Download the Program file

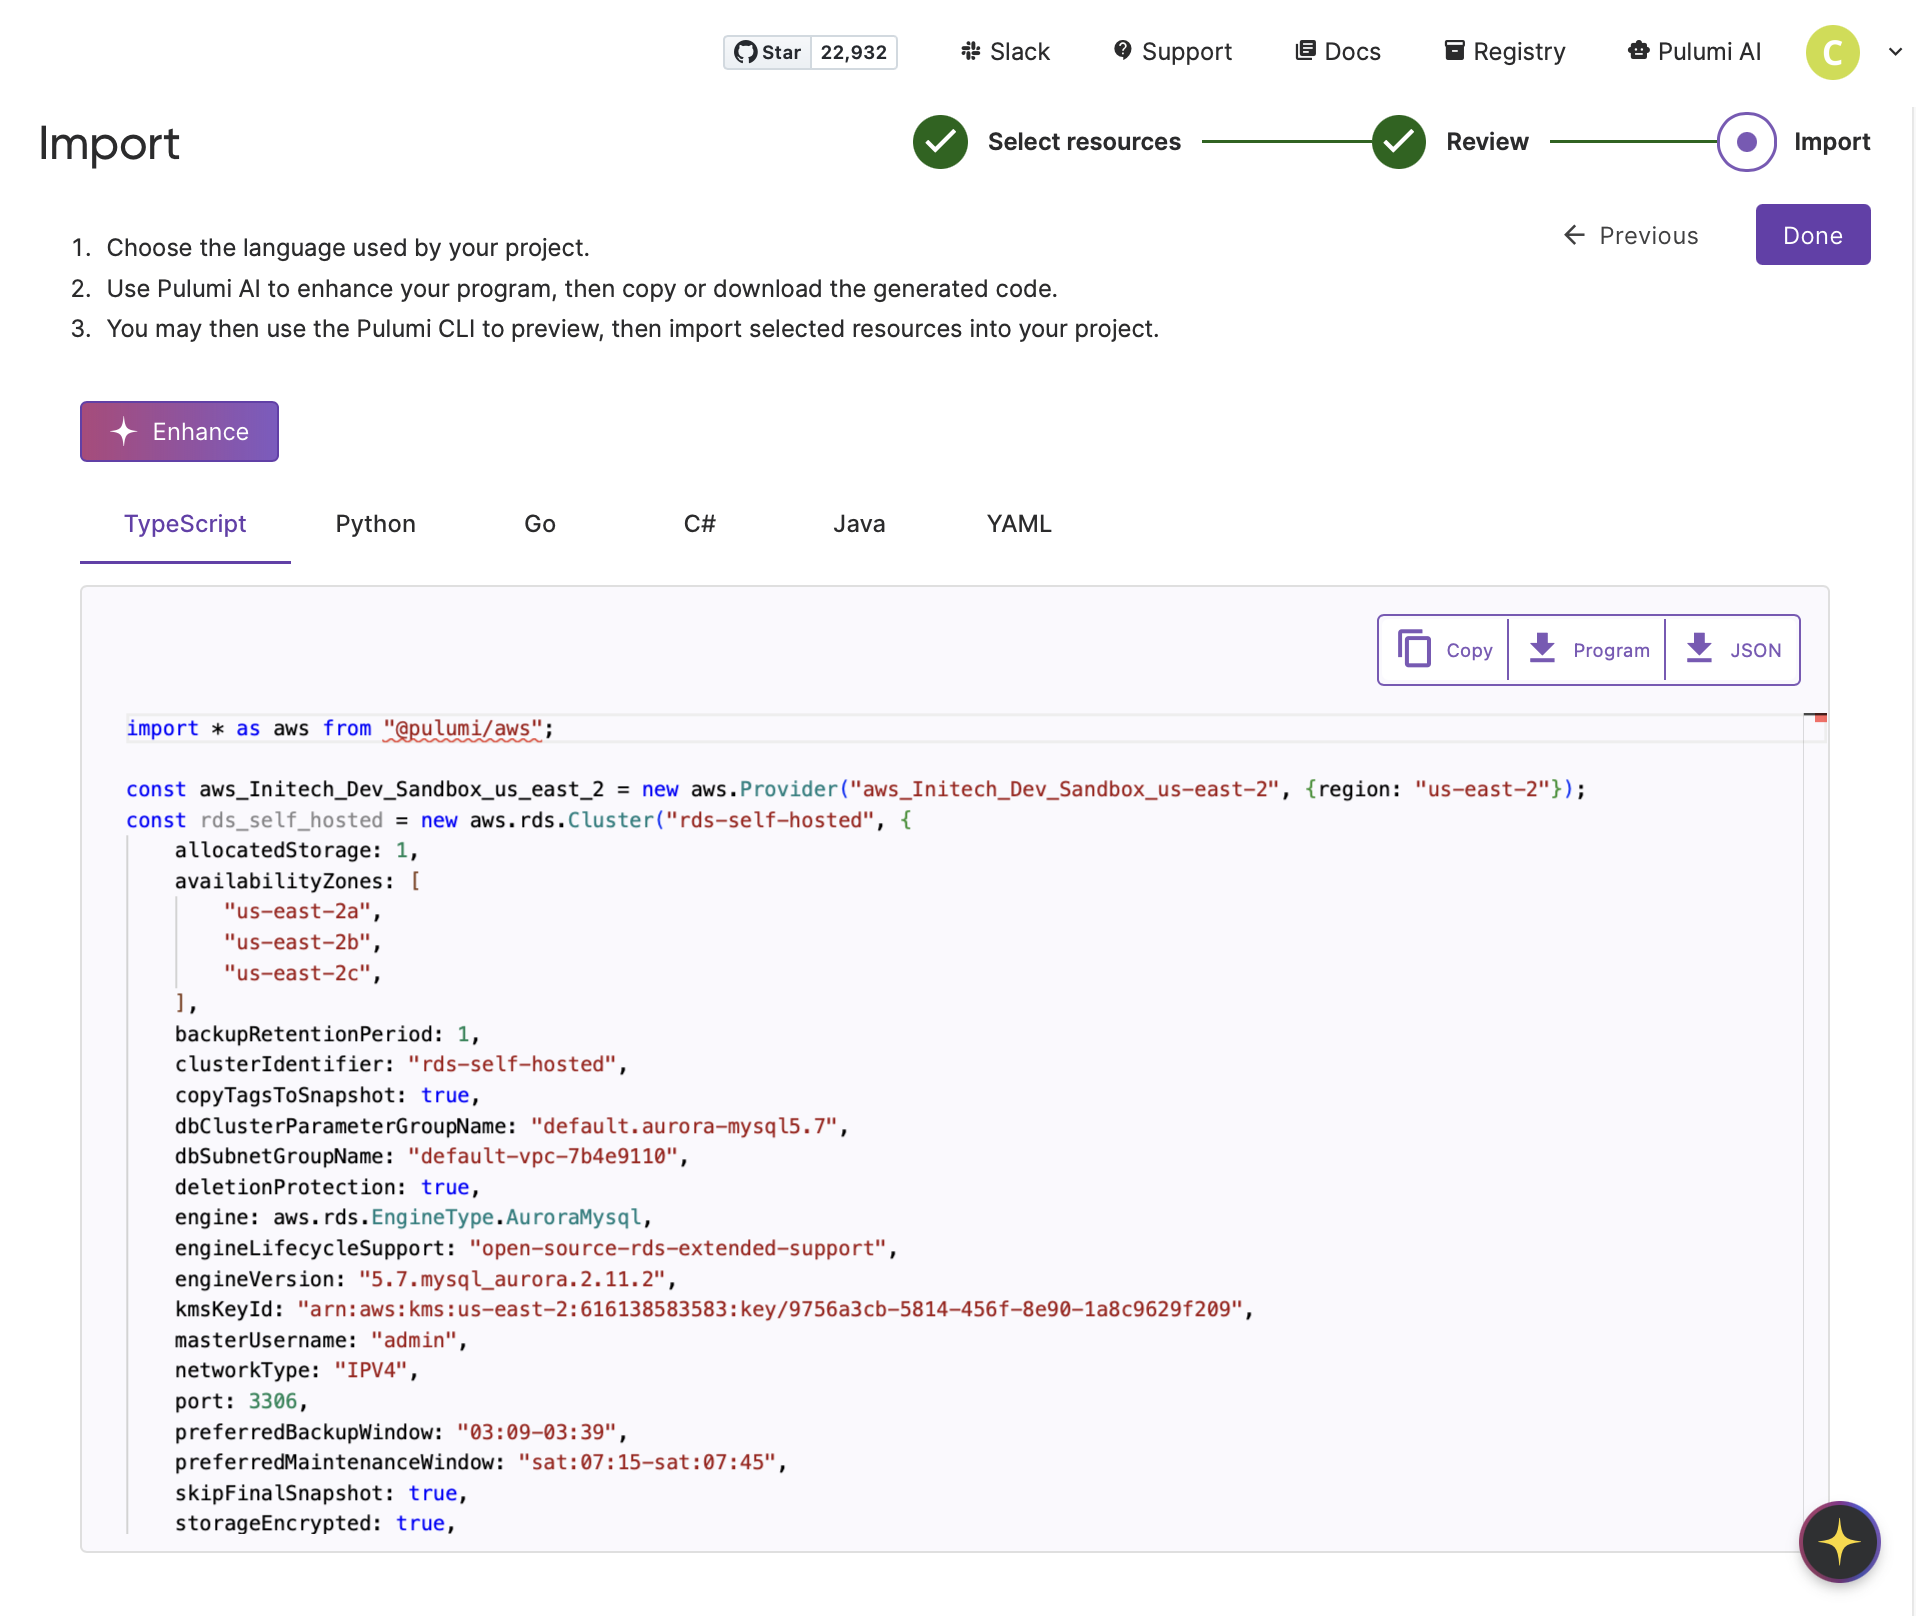pyautogui.click(x=1588, y=650)
